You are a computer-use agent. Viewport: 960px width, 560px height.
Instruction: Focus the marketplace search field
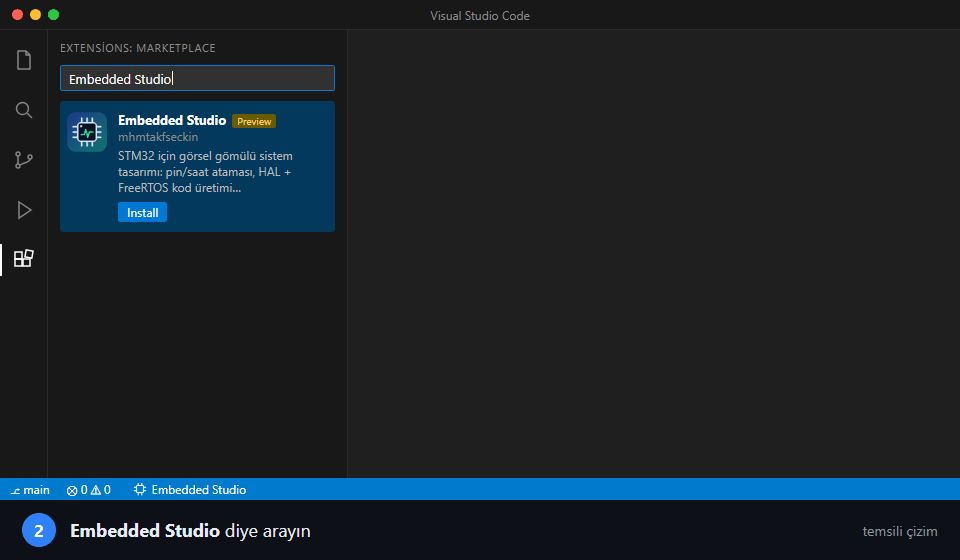click(x=197, y=78)
